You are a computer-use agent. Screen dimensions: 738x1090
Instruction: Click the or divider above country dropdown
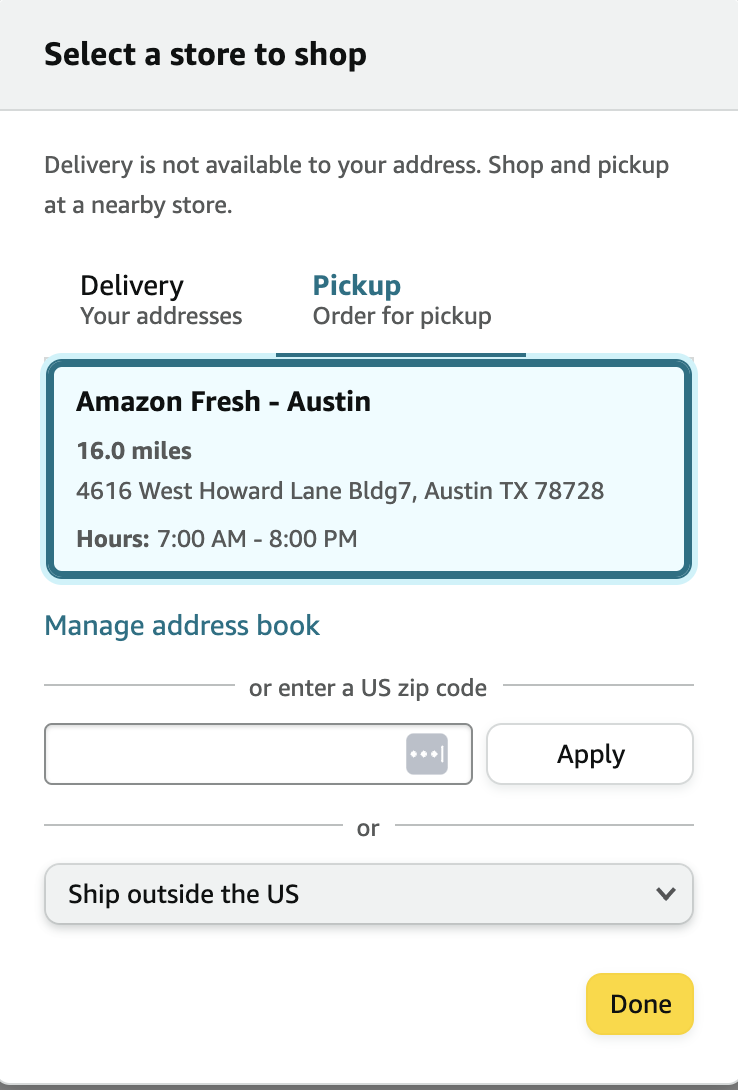tap(368, 828)
